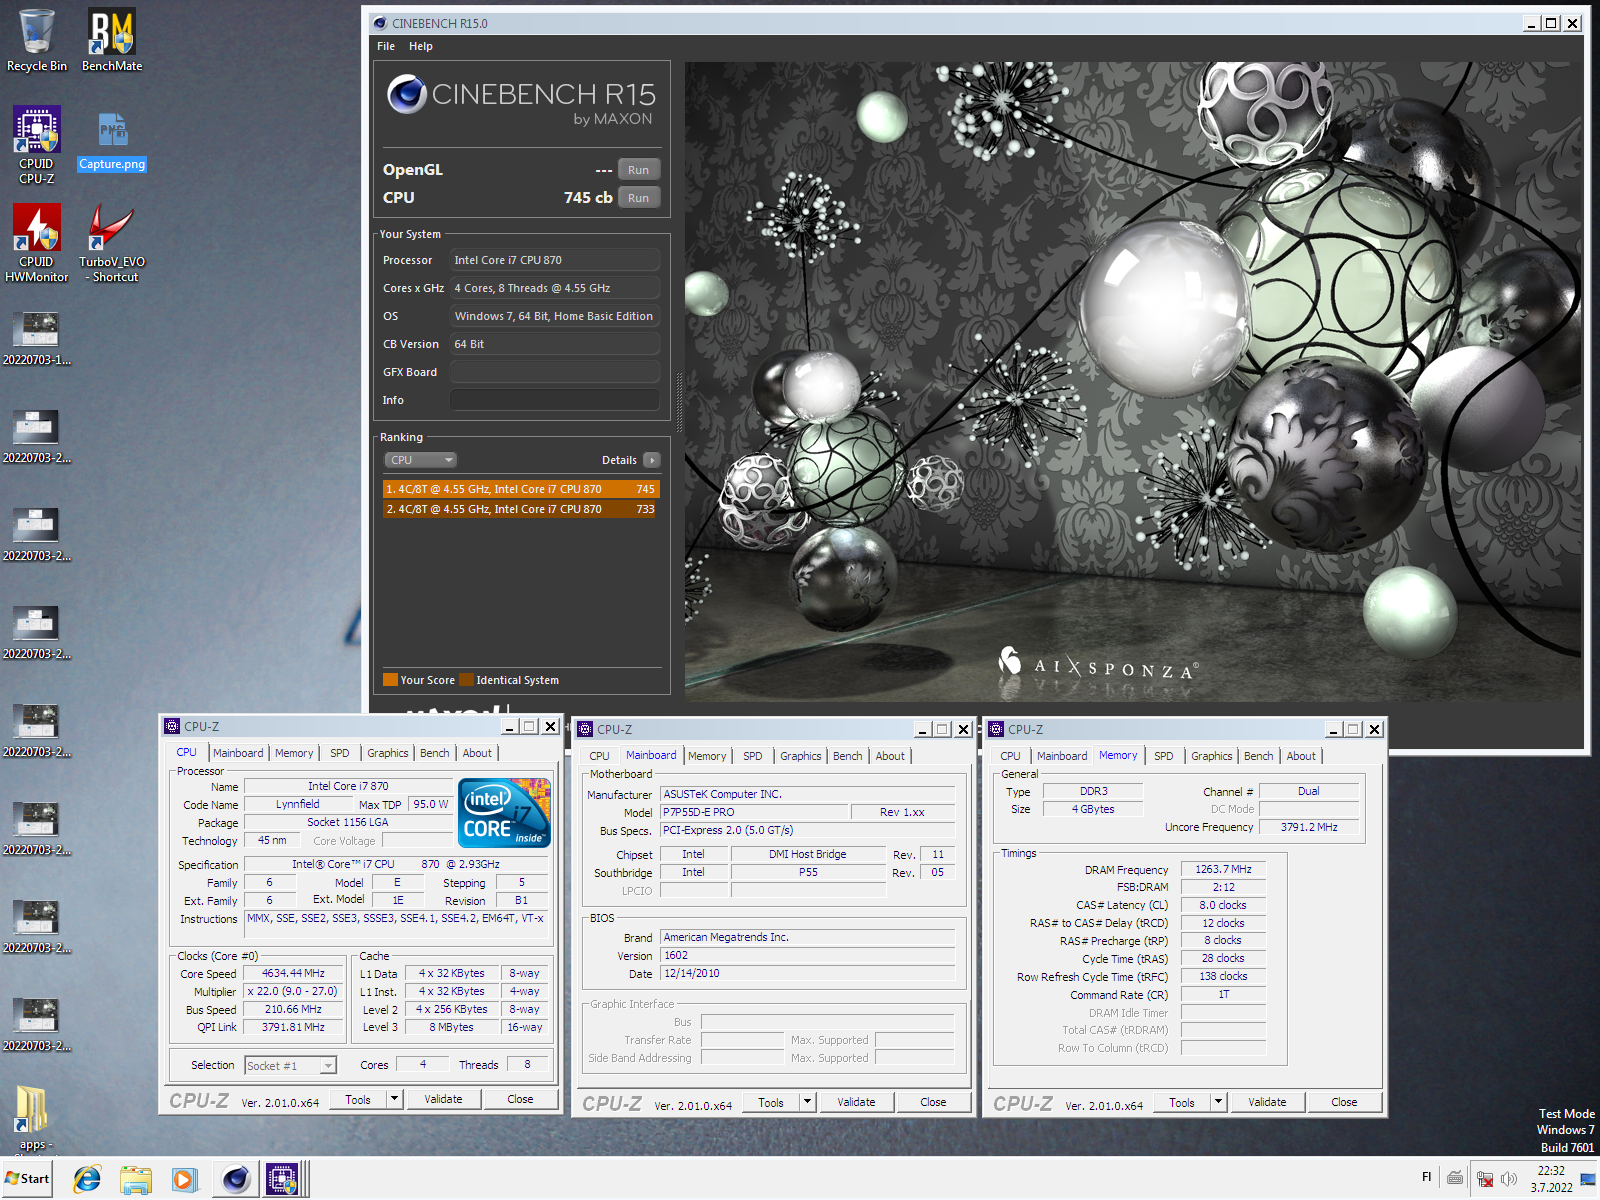Image resolution: width=1600 pixels, height=1200 pixels.
Task: Select the CPUID CPU-Z desktop icon
Action: [x=37, y=145]
